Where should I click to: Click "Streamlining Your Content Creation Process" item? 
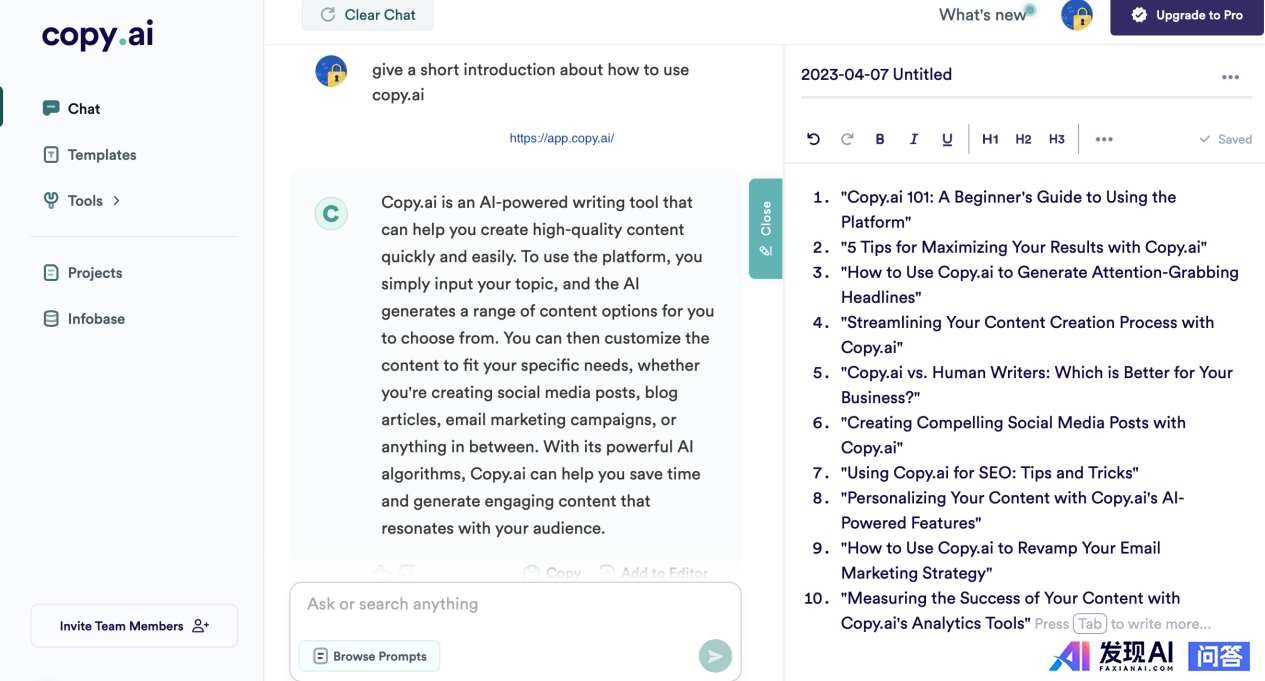click(1027, 335)
